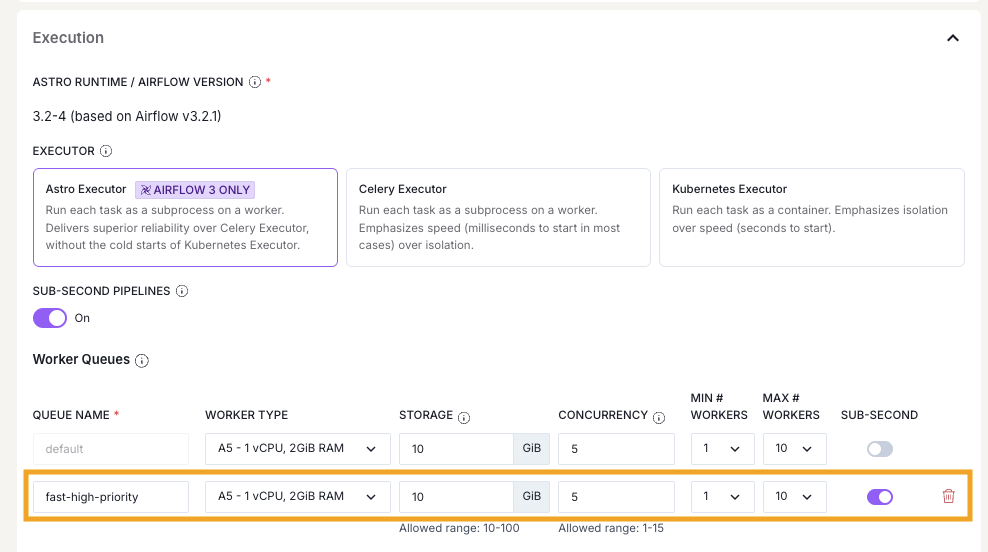Open worker type dropdown for fast-high-priority queue
Image resolution: width=988 pixels, height=552 pixels.
pyautogui.click(x=297, y=497)
